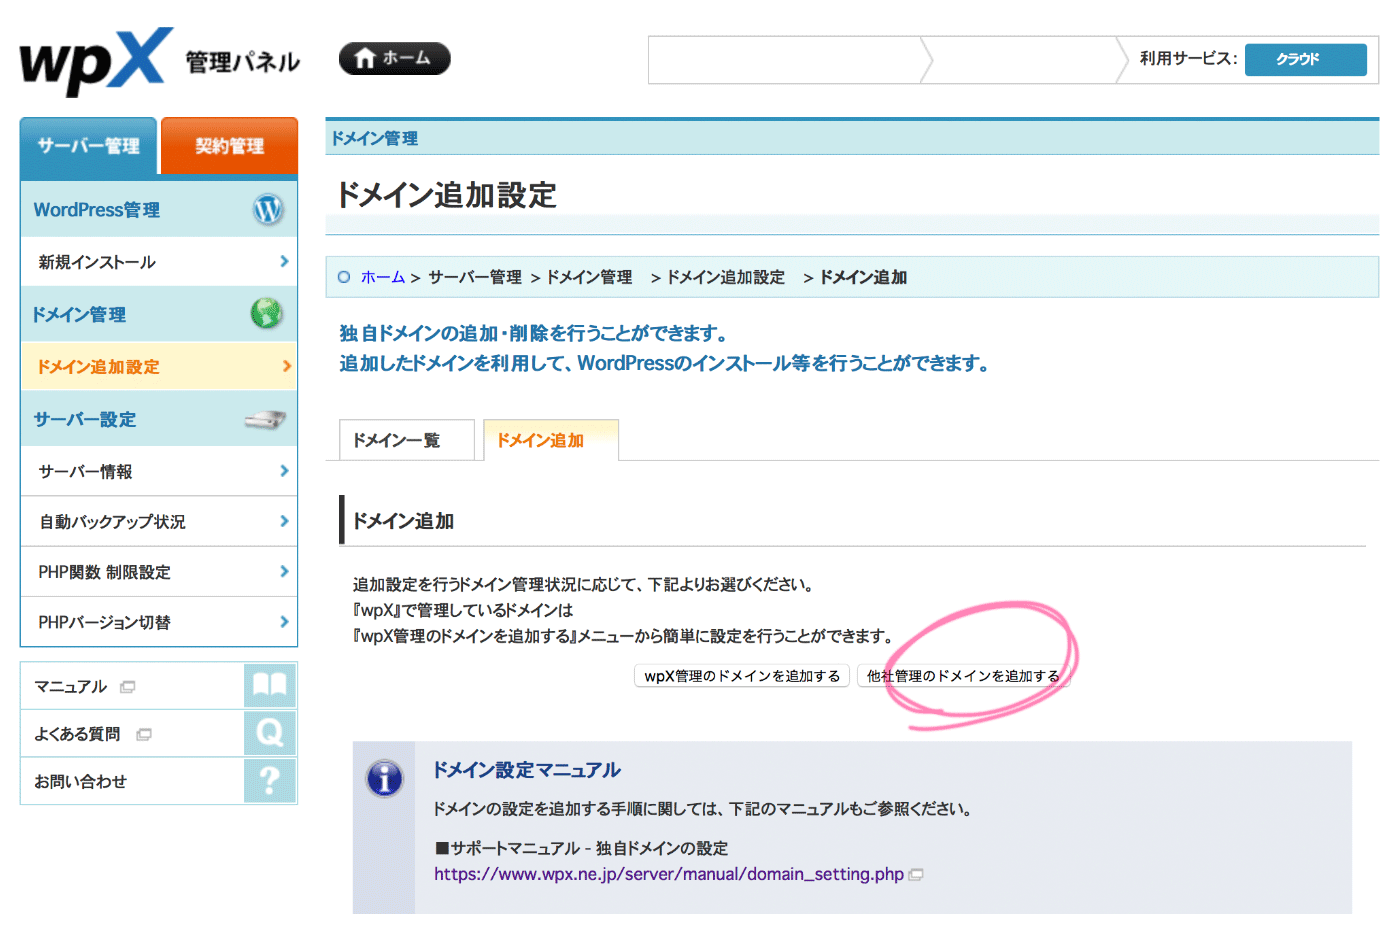This screenshot has width=1400, height=934.
Task: Open よくある質問 link in sidebar
Action: coord(77,734)
